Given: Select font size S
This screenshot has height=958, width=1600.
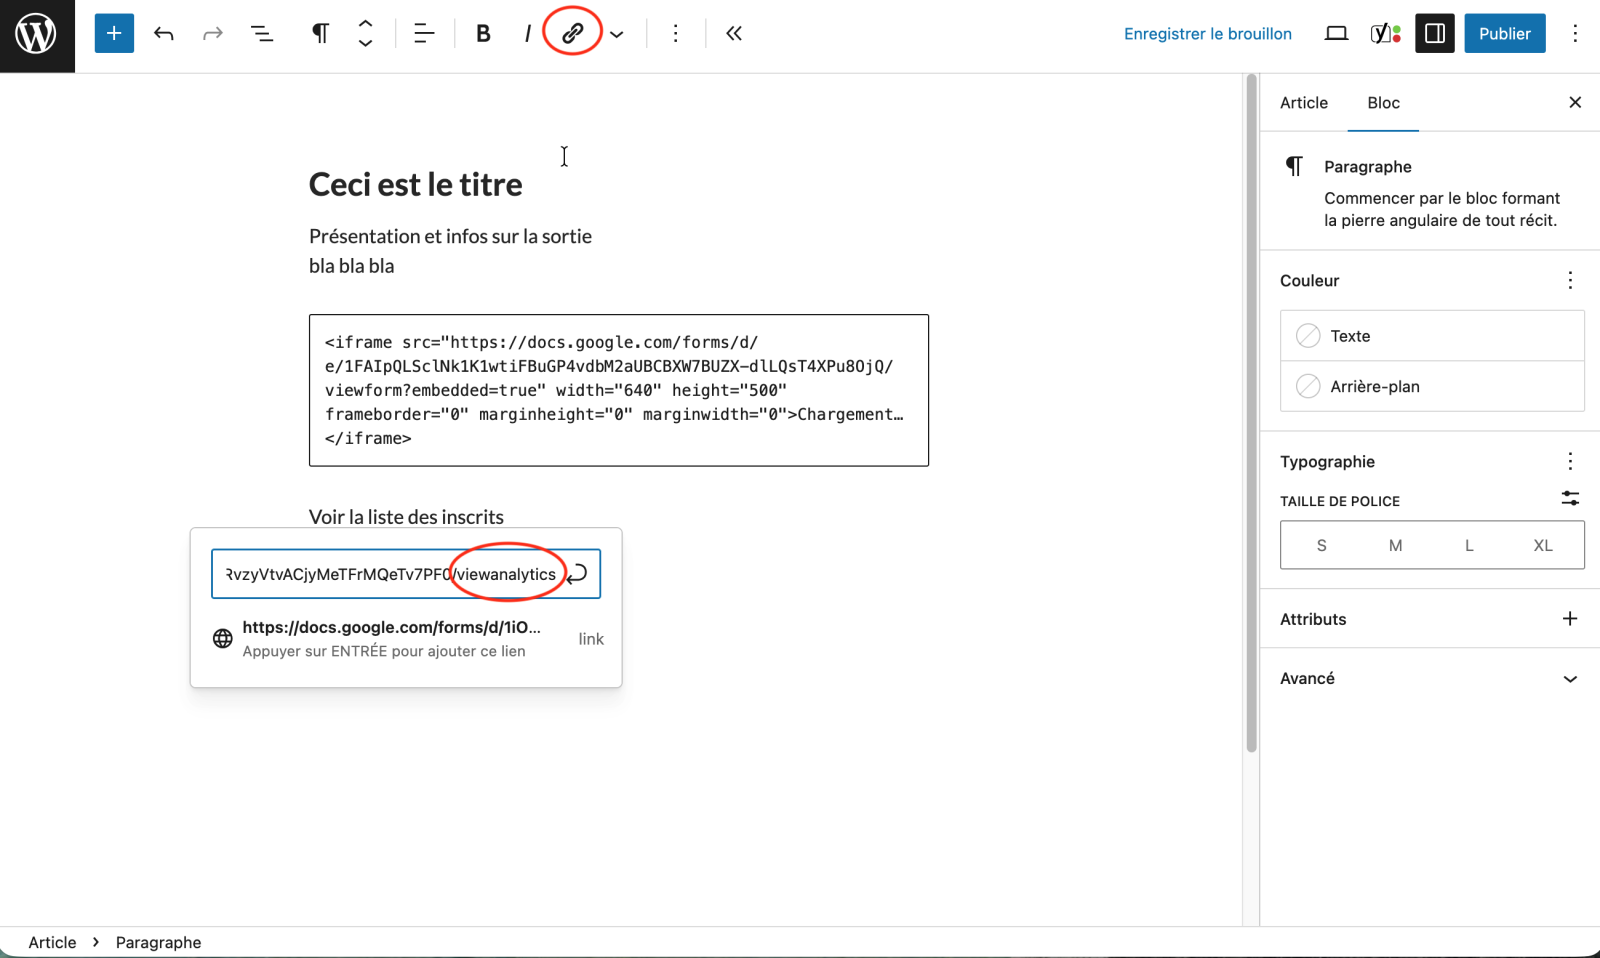Looking at the screenshot, I should click(1321, 546).
